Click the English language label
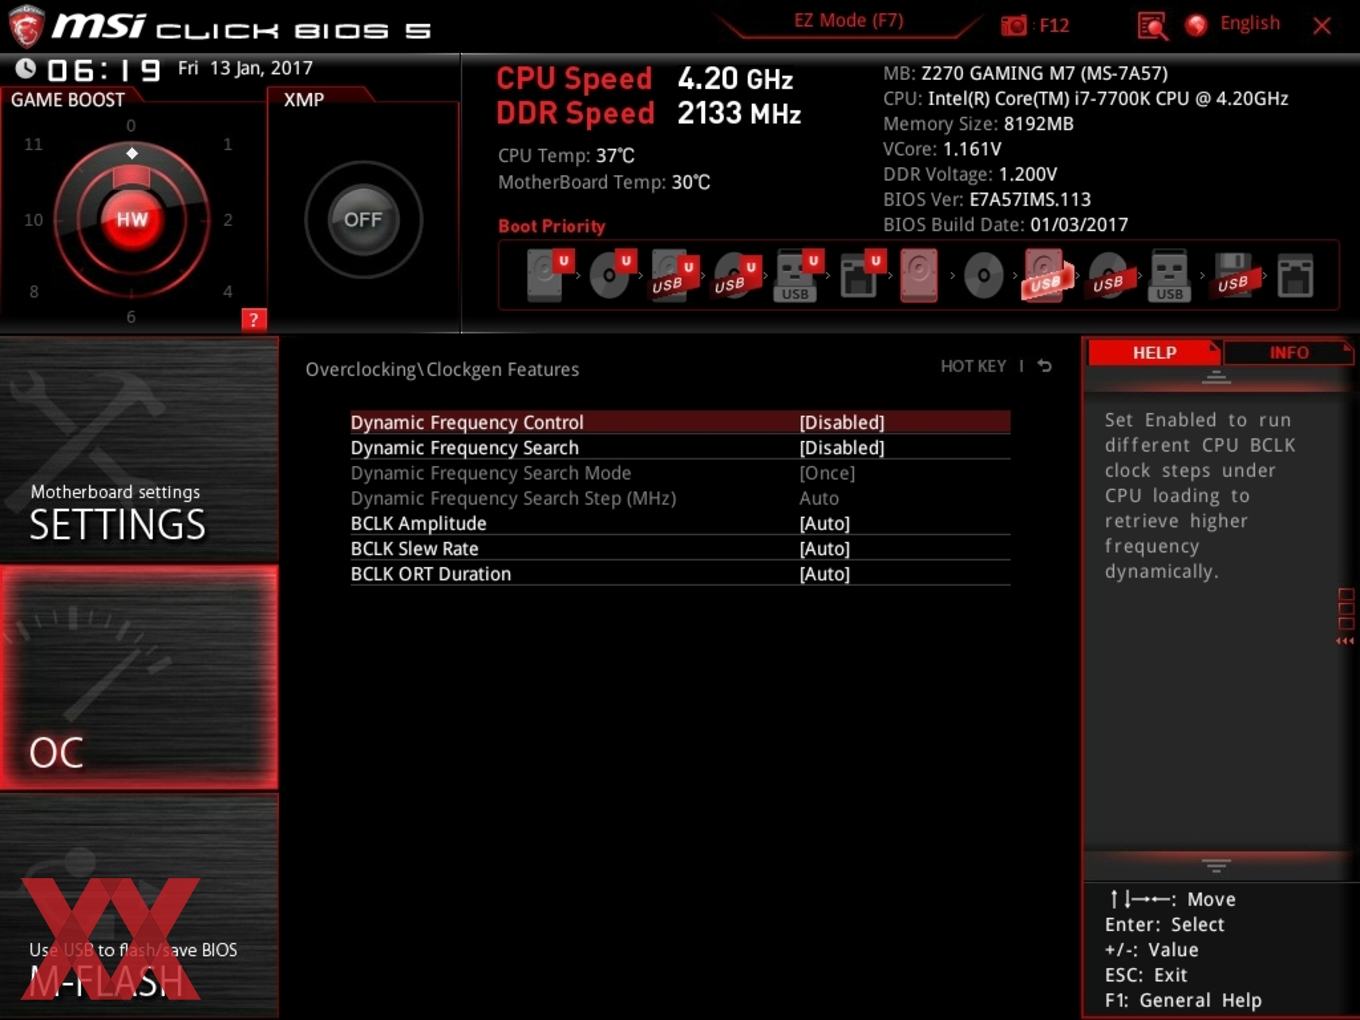Image resolution: width=1360 pixels, height=1020 pixels. click(x=1250, y=23)
